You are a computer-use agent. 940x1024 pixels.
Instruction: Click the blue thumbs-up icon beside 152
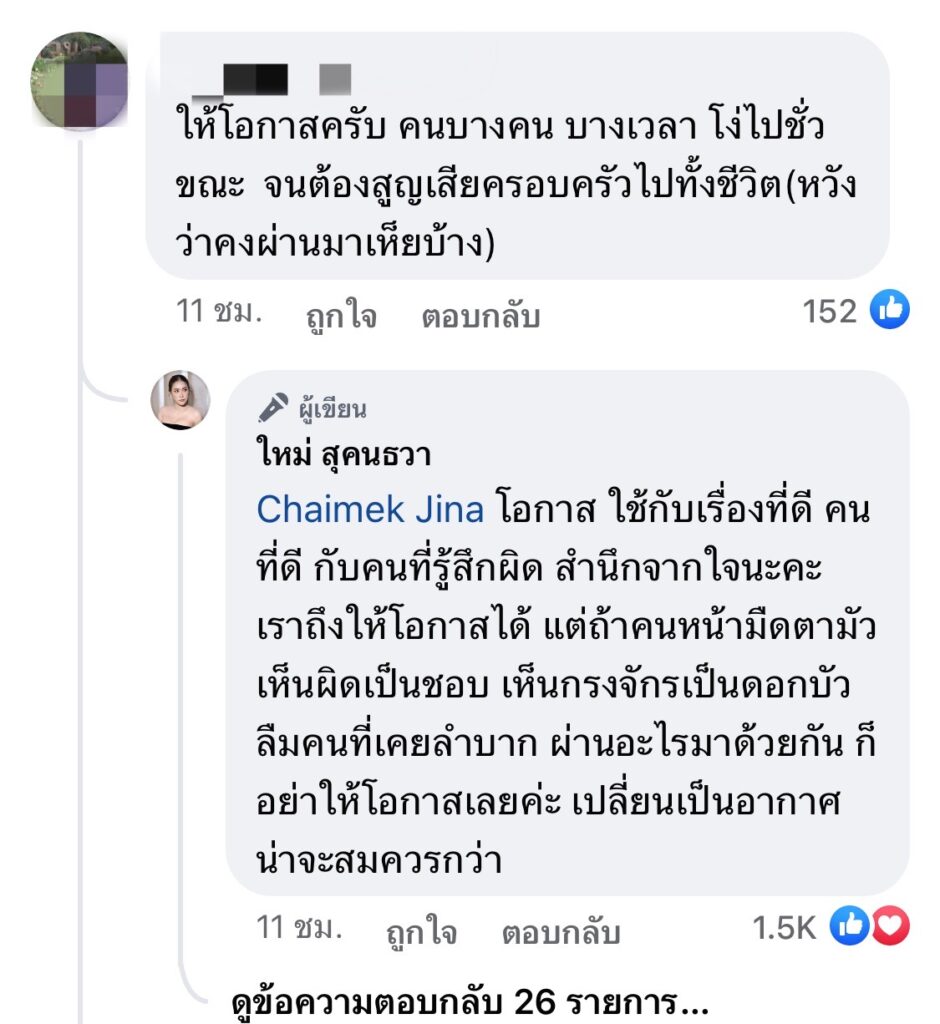pyautogui.click(x=889, y=312)
